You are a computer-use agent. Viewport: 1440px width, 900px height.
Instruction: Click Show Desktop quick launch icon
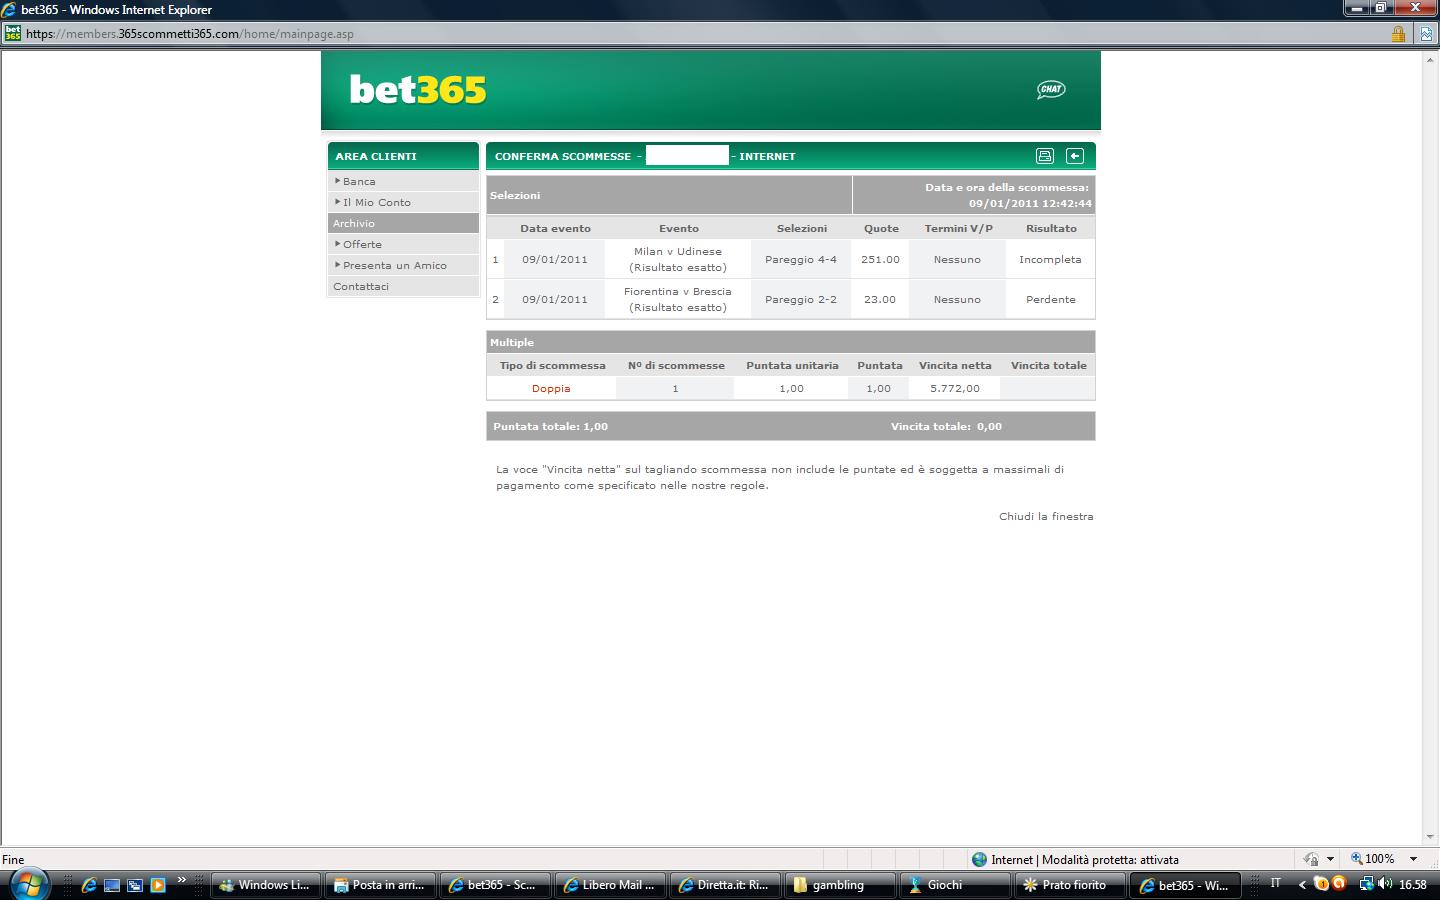(x=112, y=885)
